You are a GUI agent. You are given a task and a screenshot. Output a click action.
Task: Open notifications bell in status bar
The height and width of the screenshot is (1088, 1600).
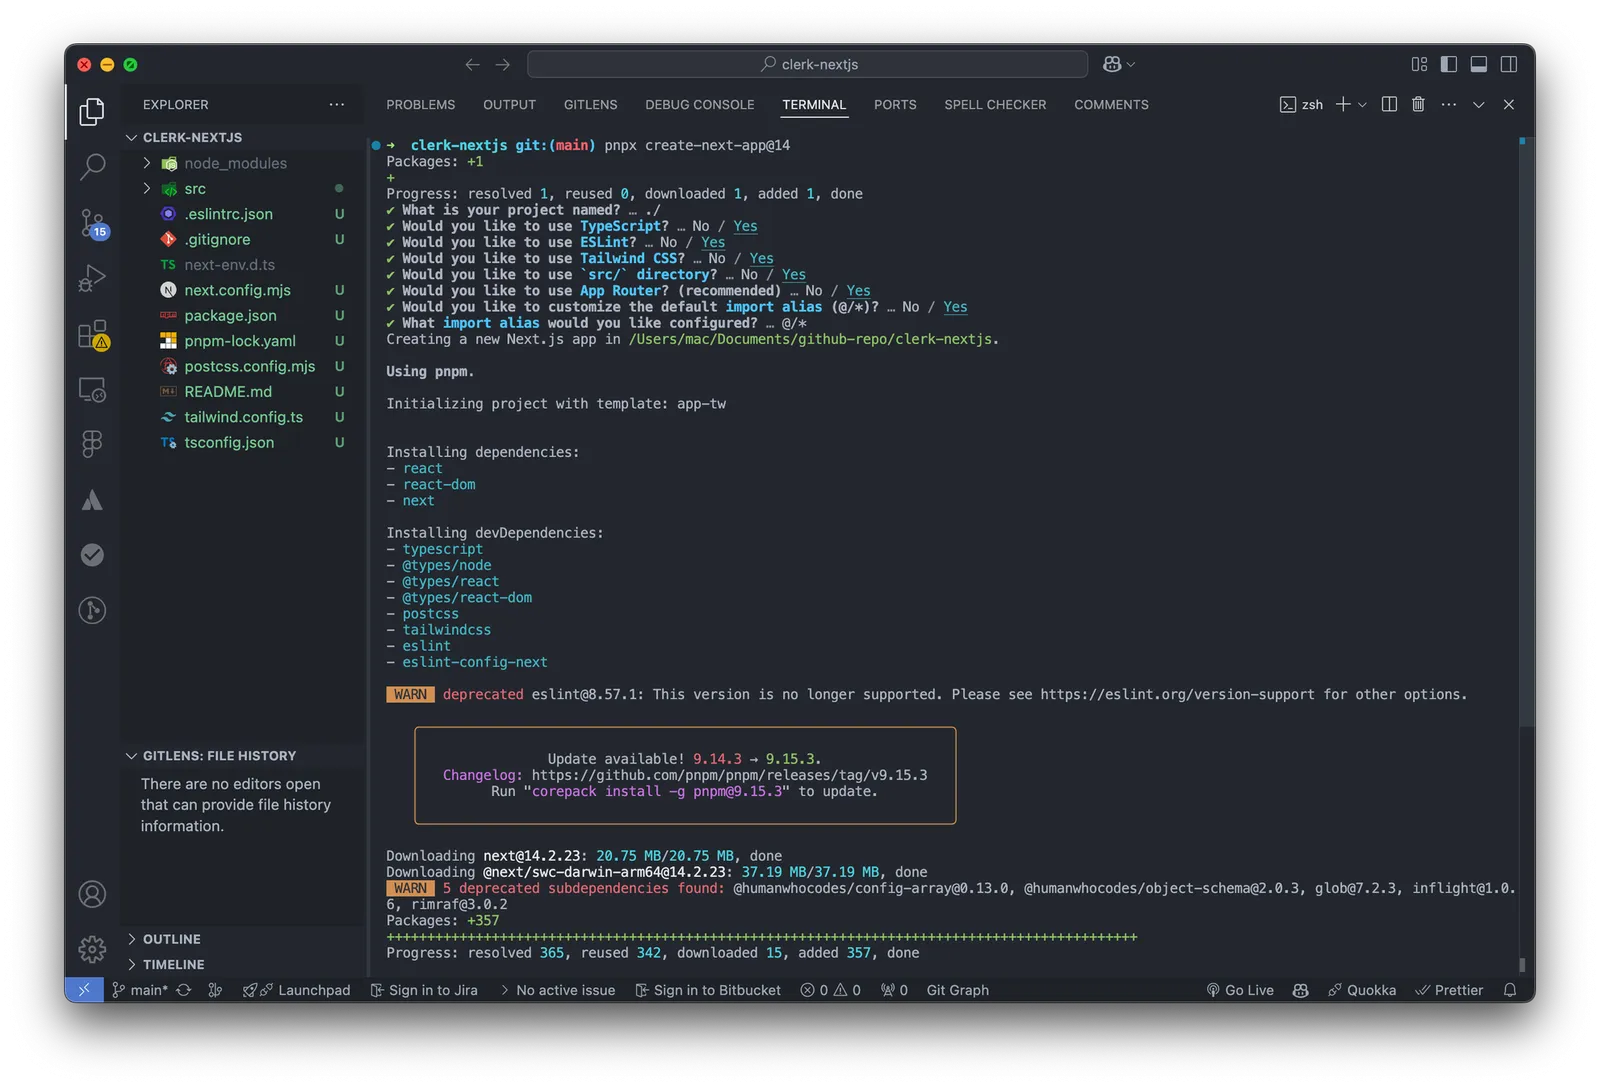pos(1511,990)
